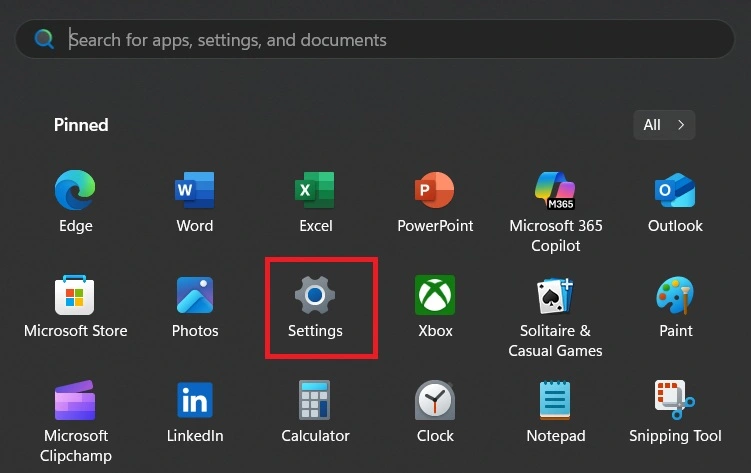
Task: Launch the Paint app
Action: point(675,296)
